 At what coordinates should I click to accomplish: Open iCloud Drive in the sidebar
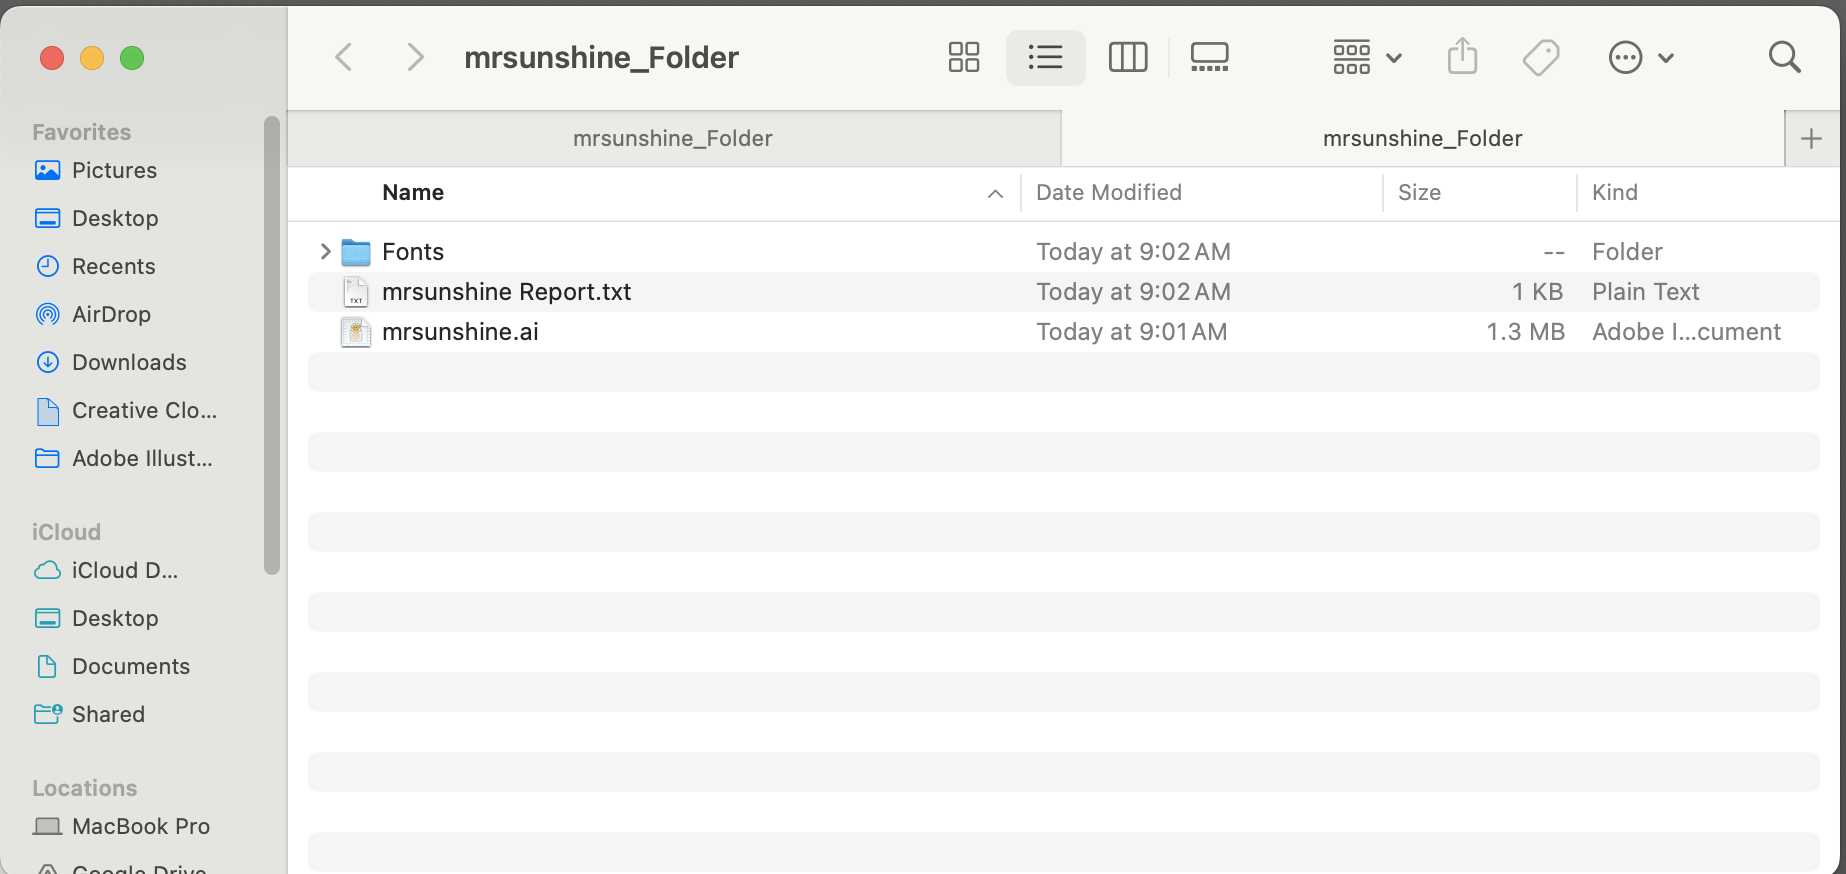tap(125, 570)
